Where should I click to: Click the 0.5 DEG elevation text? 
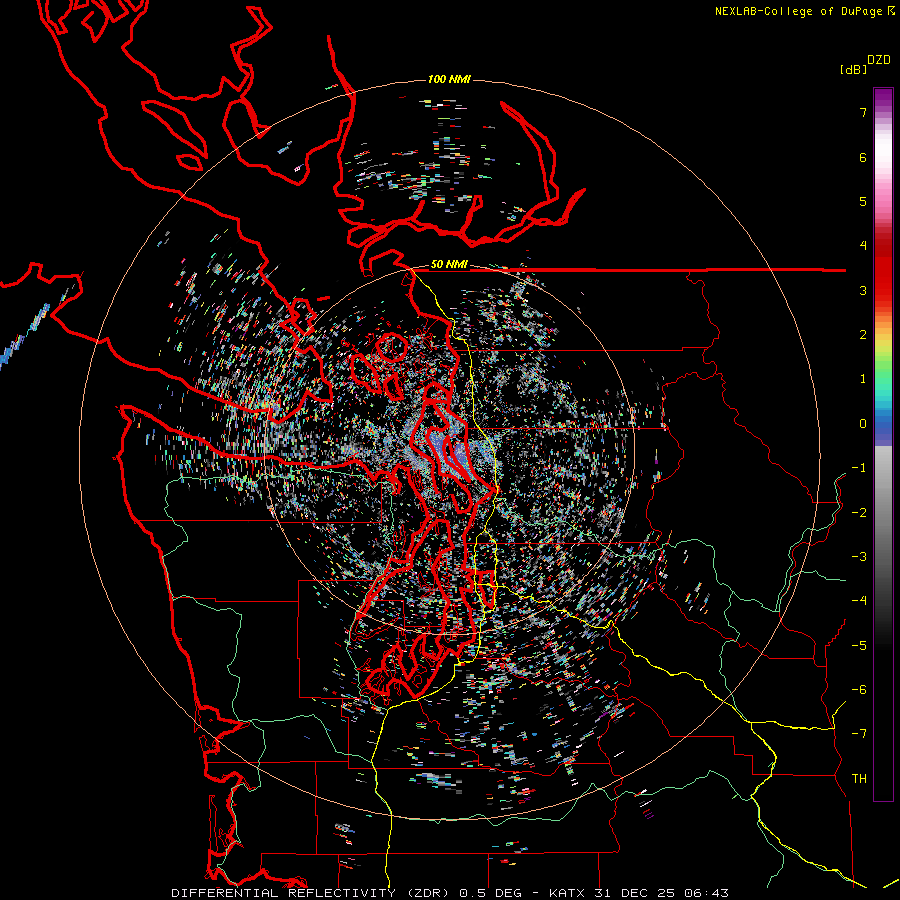pos(490,893)
